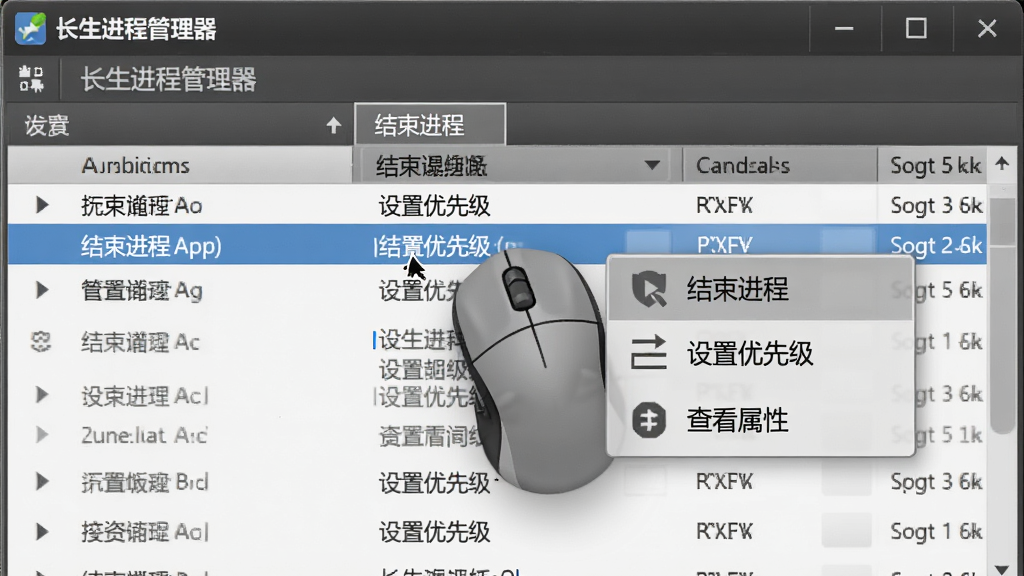Click the 发 tab label at left

tap(47, 125)
